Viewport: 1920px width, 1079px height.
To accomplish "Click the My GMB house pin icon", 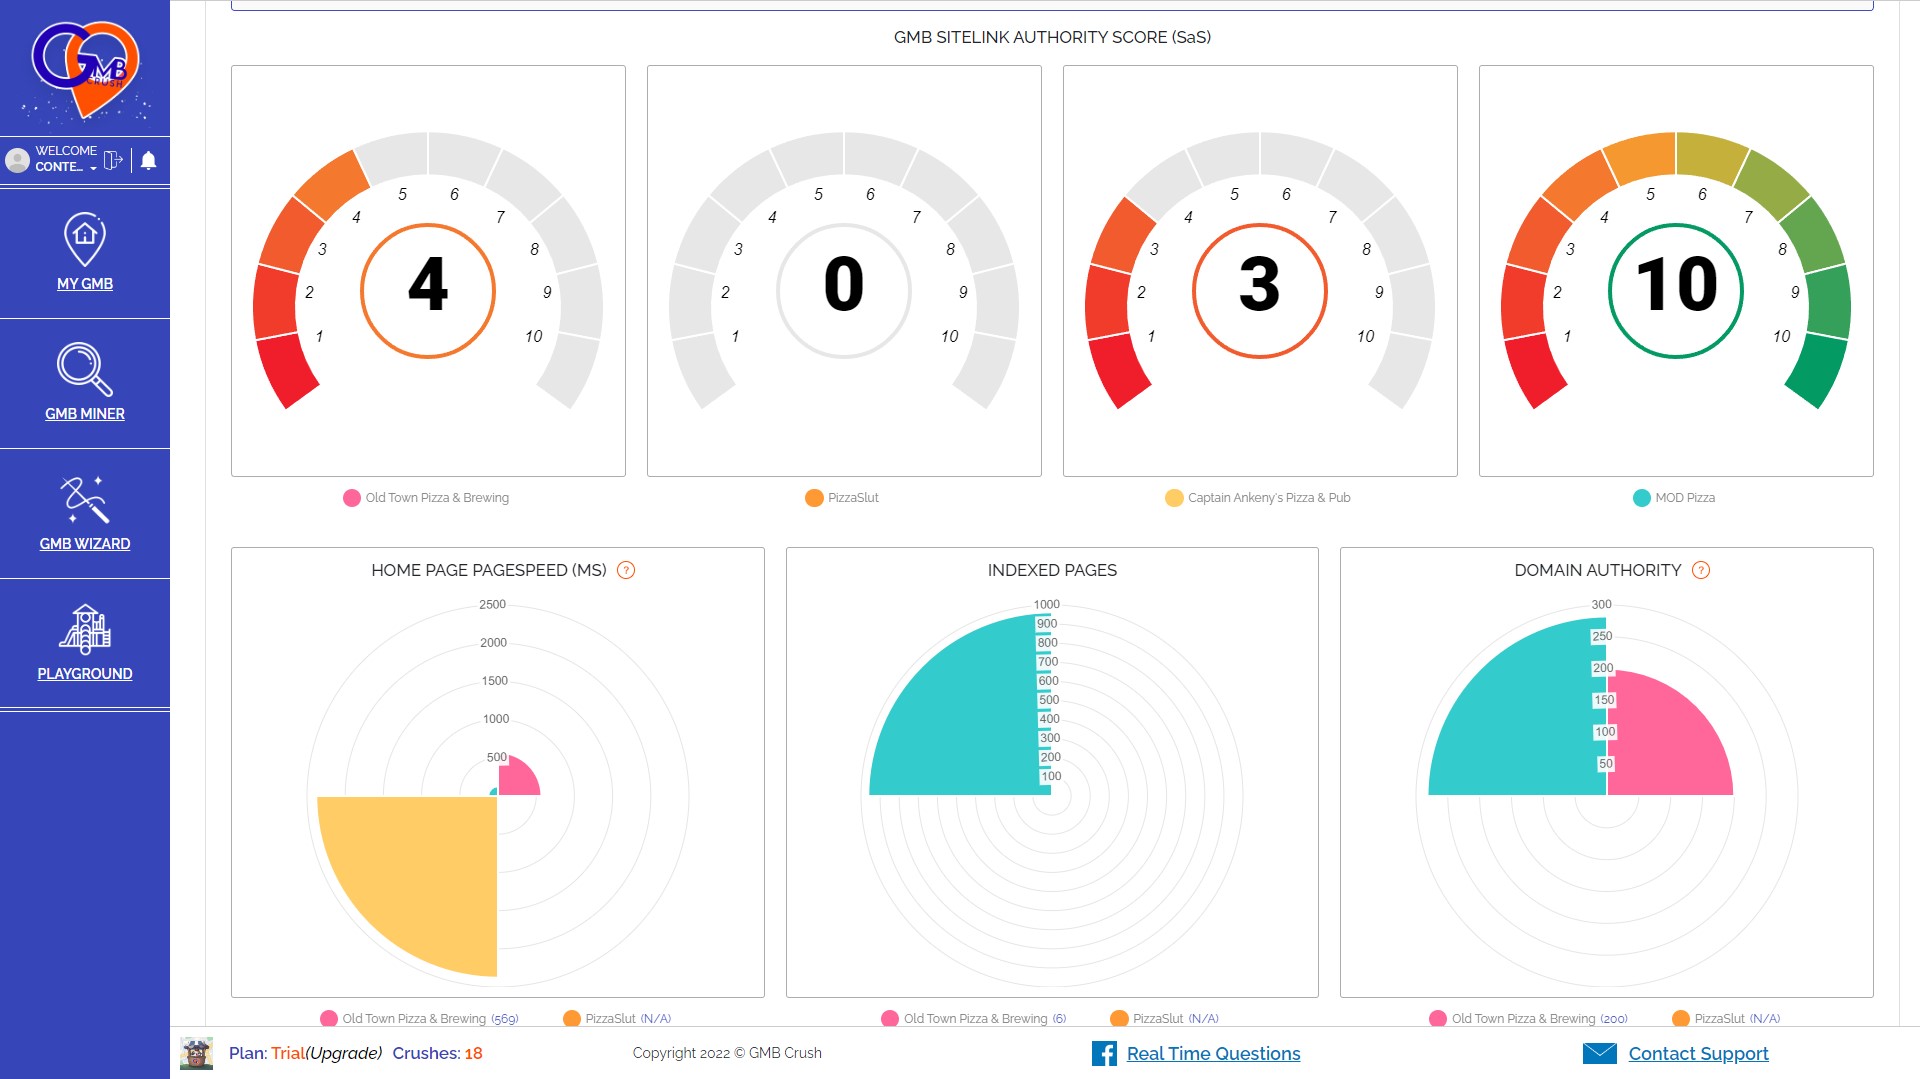I will point(85,239).
